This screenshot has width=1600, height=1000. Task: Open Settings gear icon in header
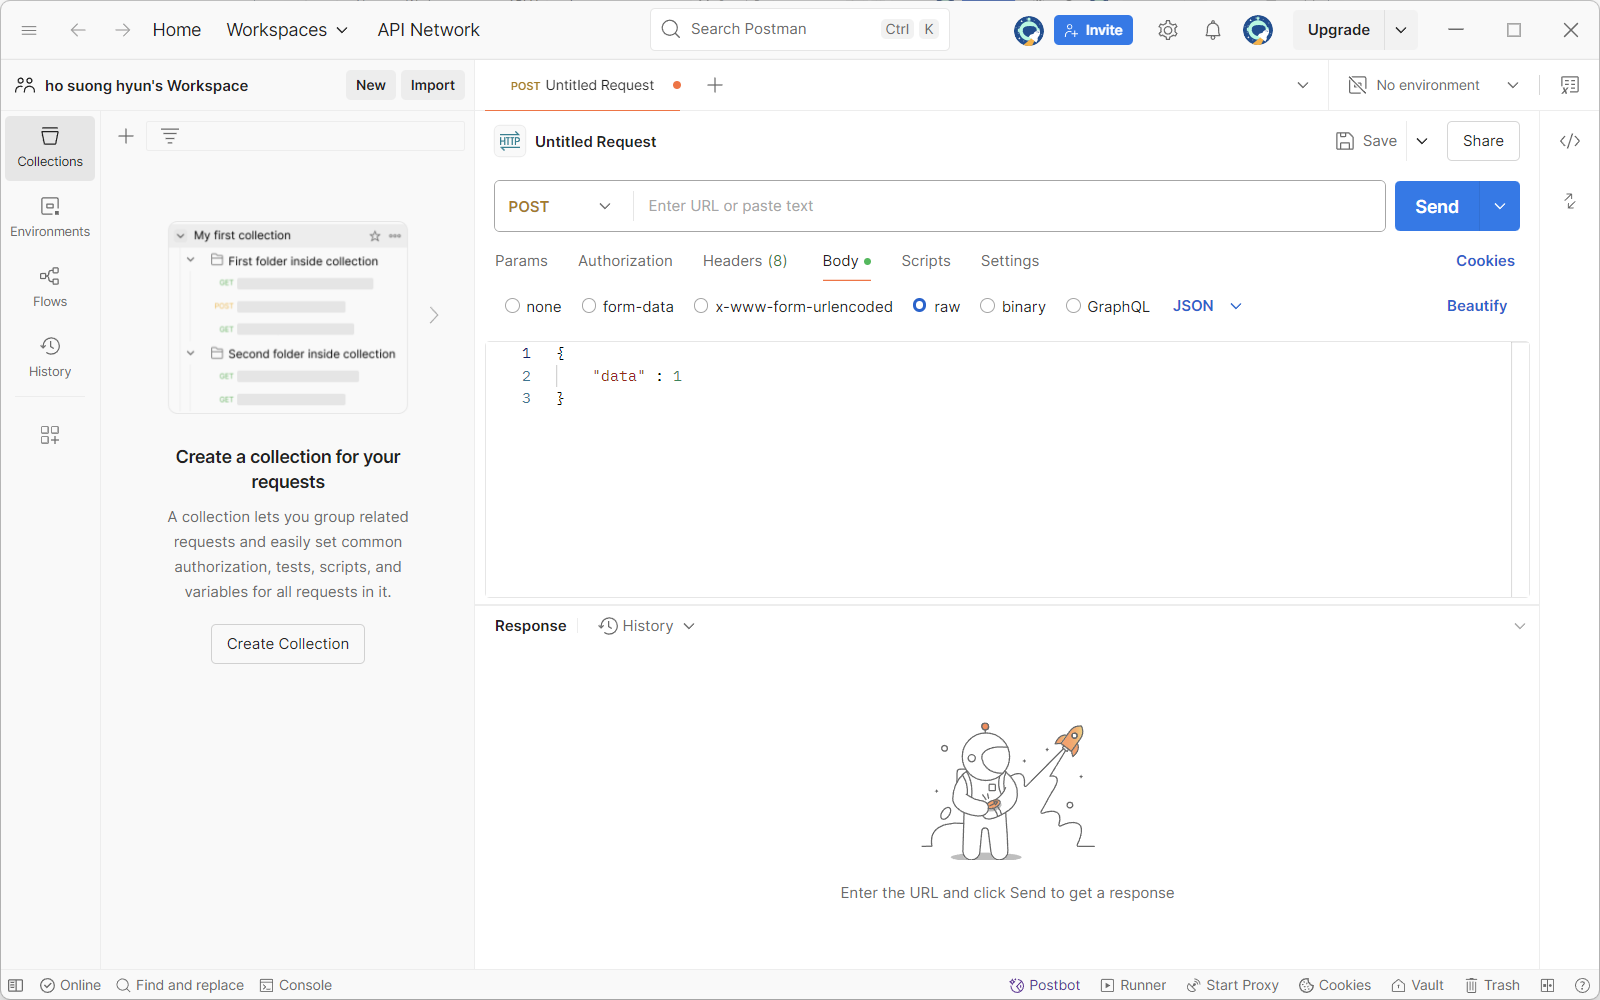click(x=1168, y=30)
